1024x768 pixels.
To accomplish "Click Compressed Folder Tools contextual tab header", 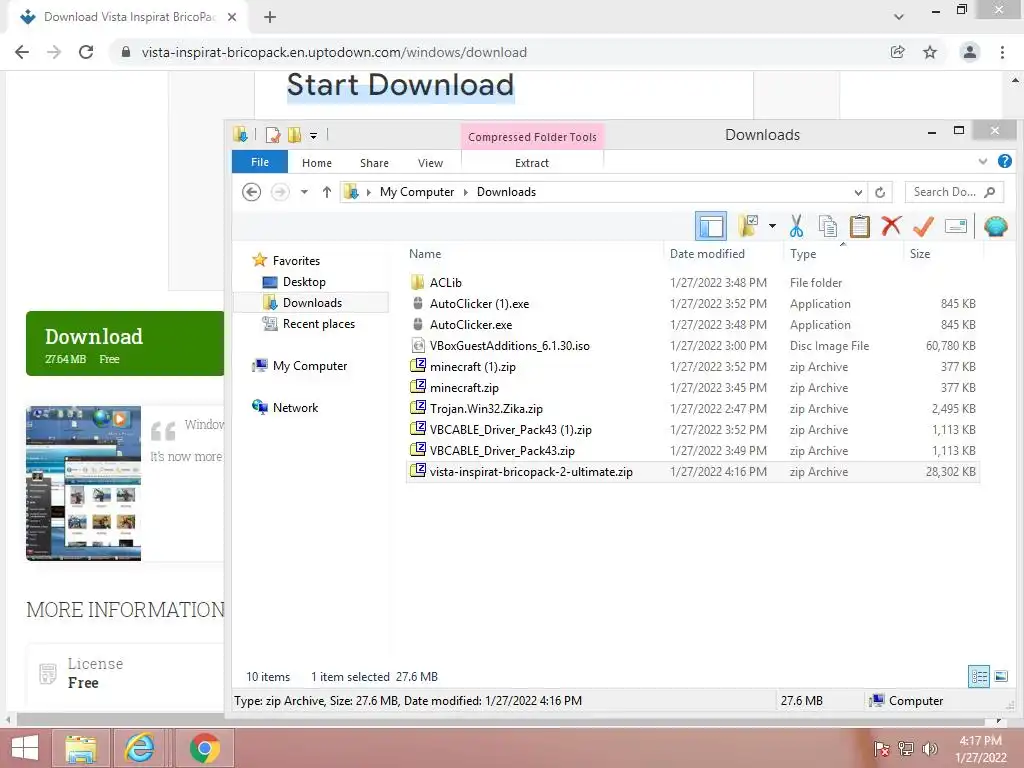I will (532, 136).
